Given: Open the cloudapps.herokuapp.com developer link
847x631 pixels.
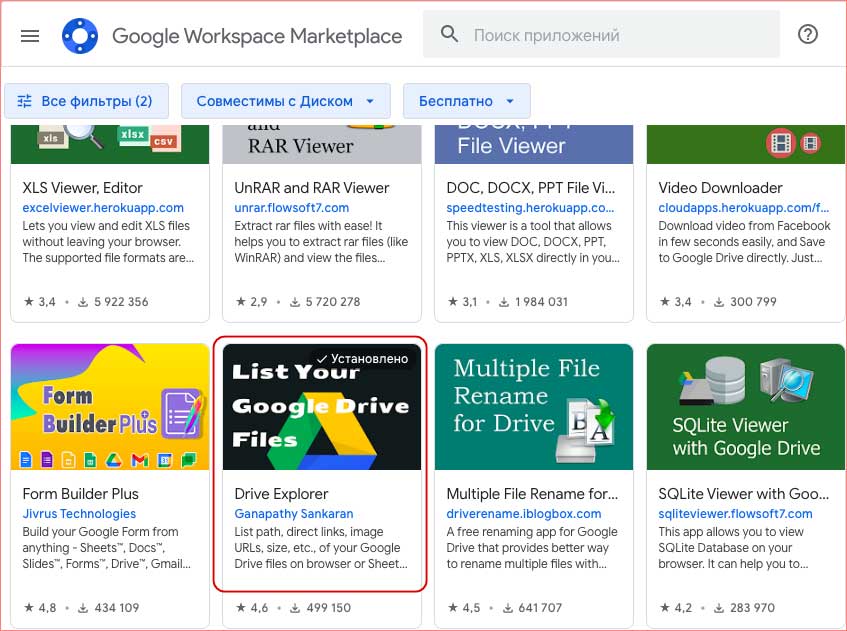Looking at the screenshot, I should tap(743, 207).
